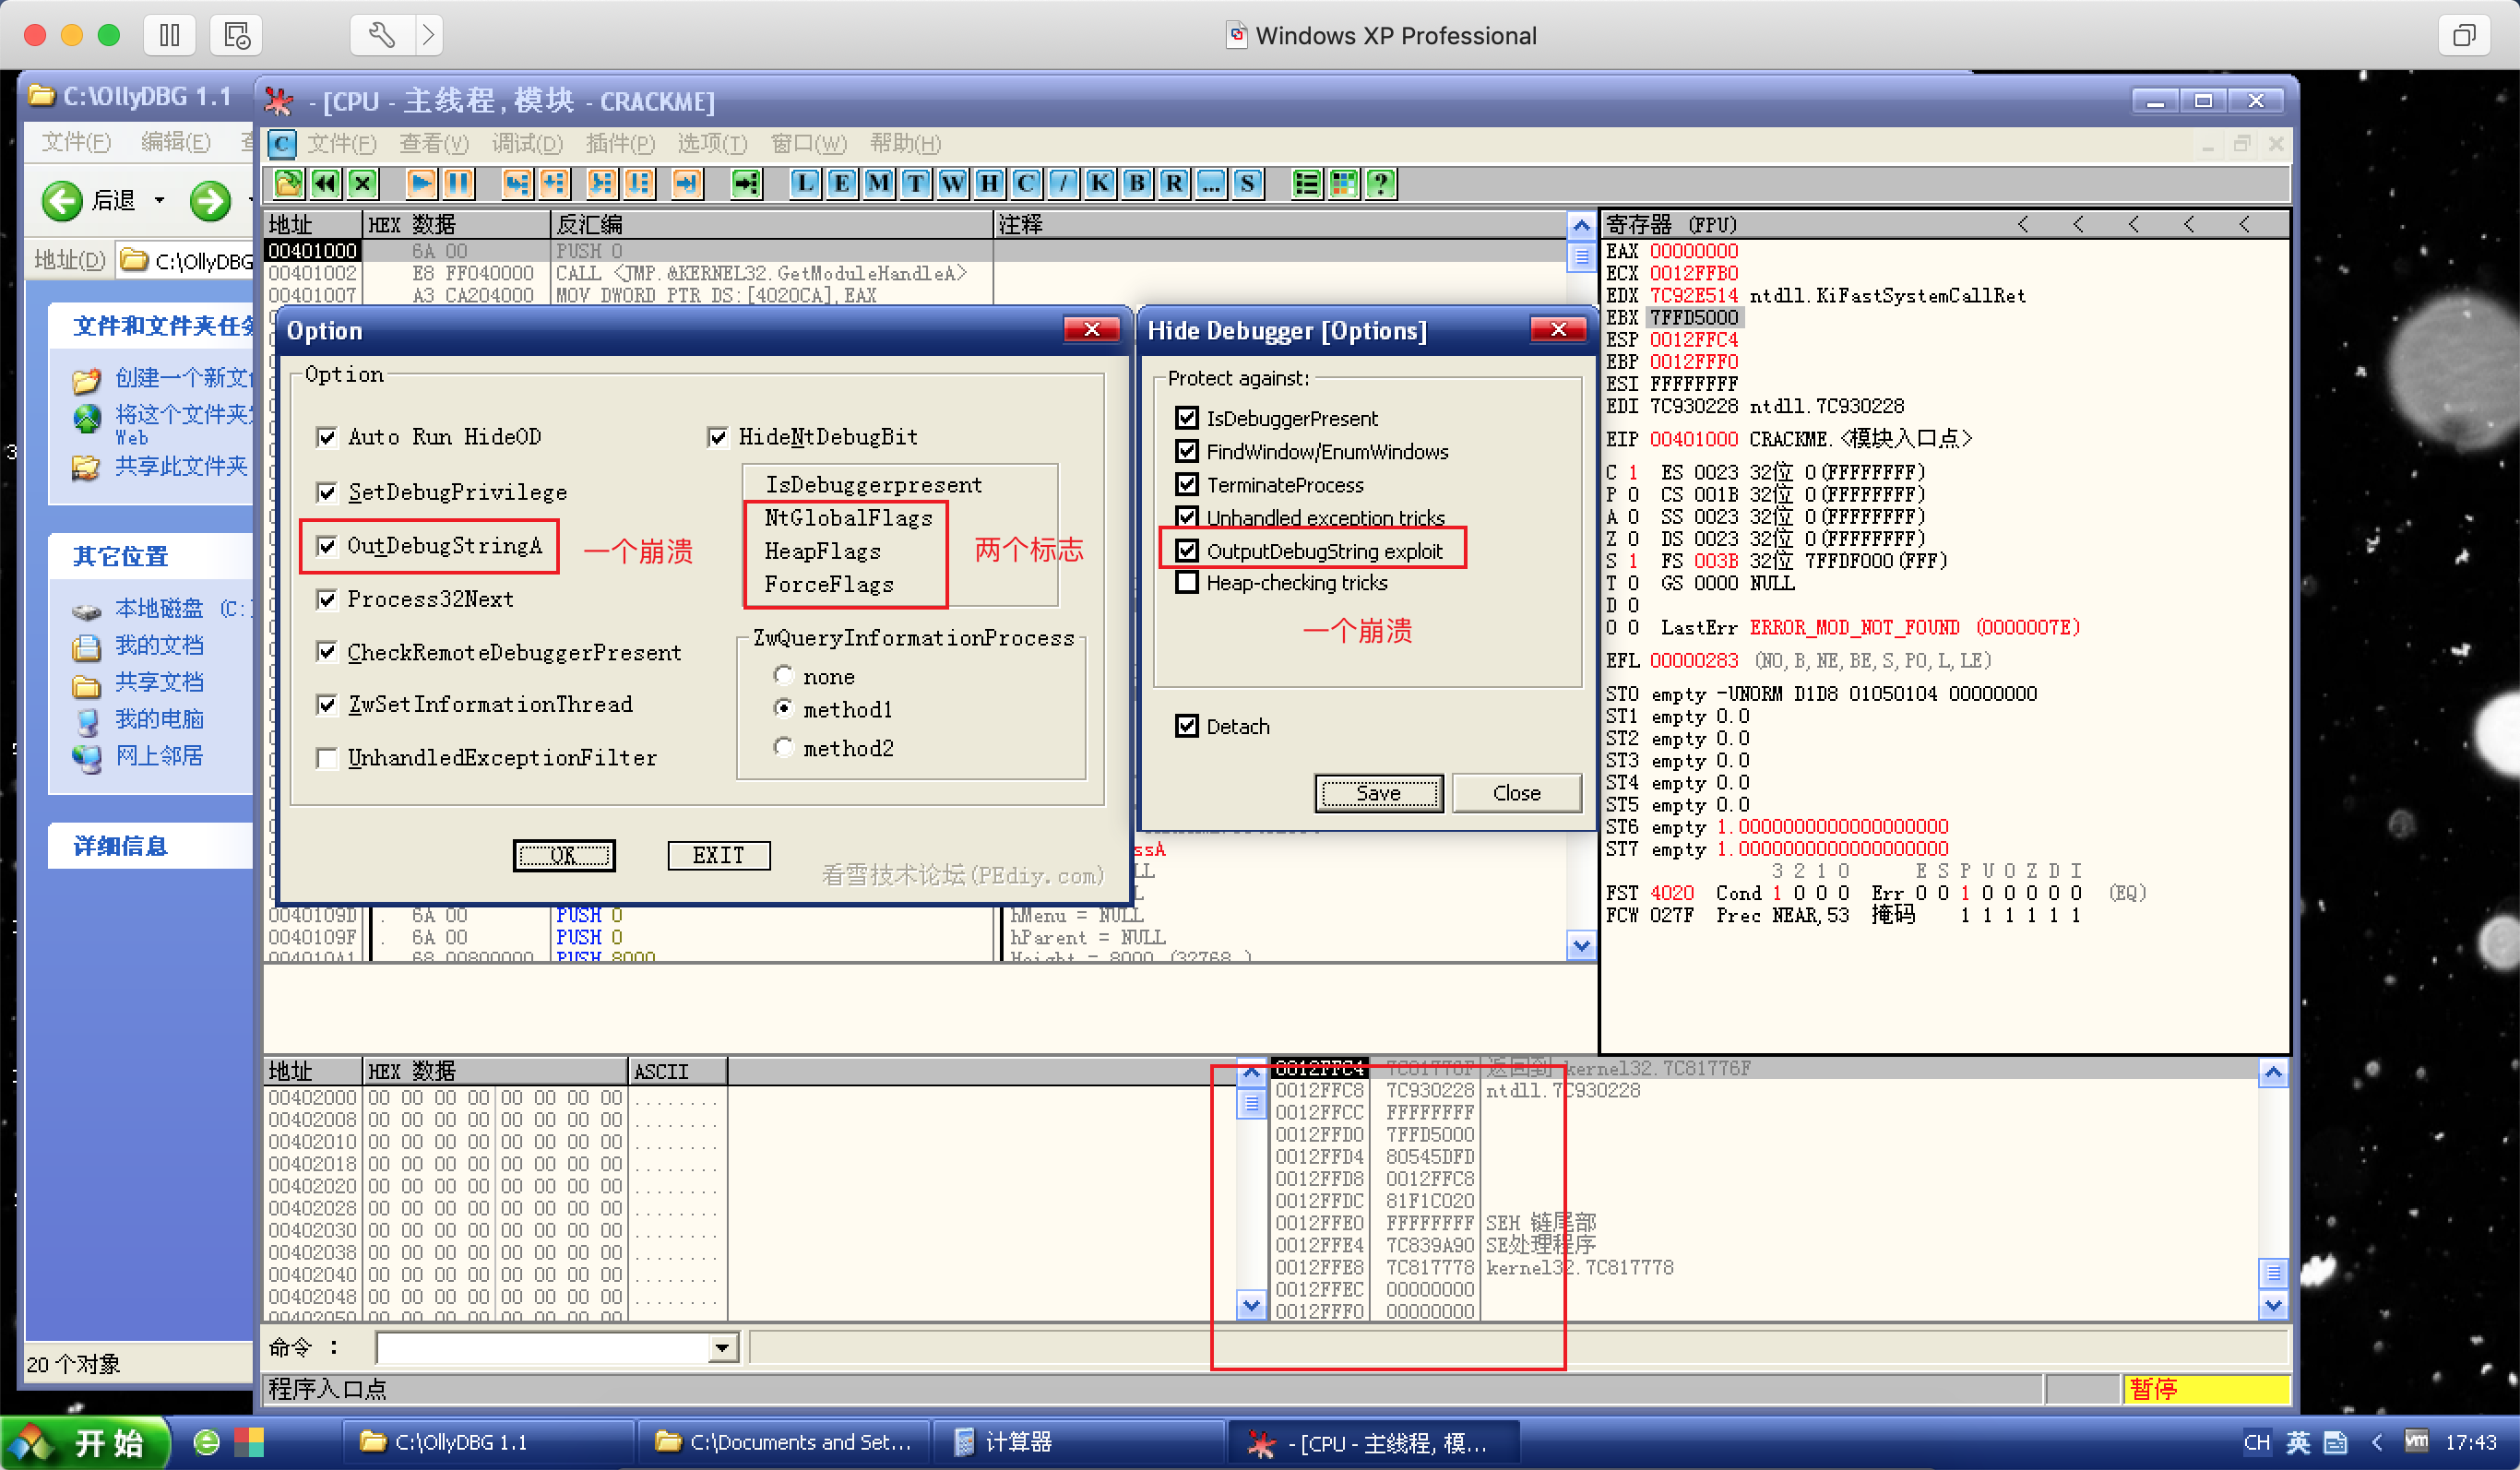
Task: Click the green Help question mark icon
Action: [1381, 183]
